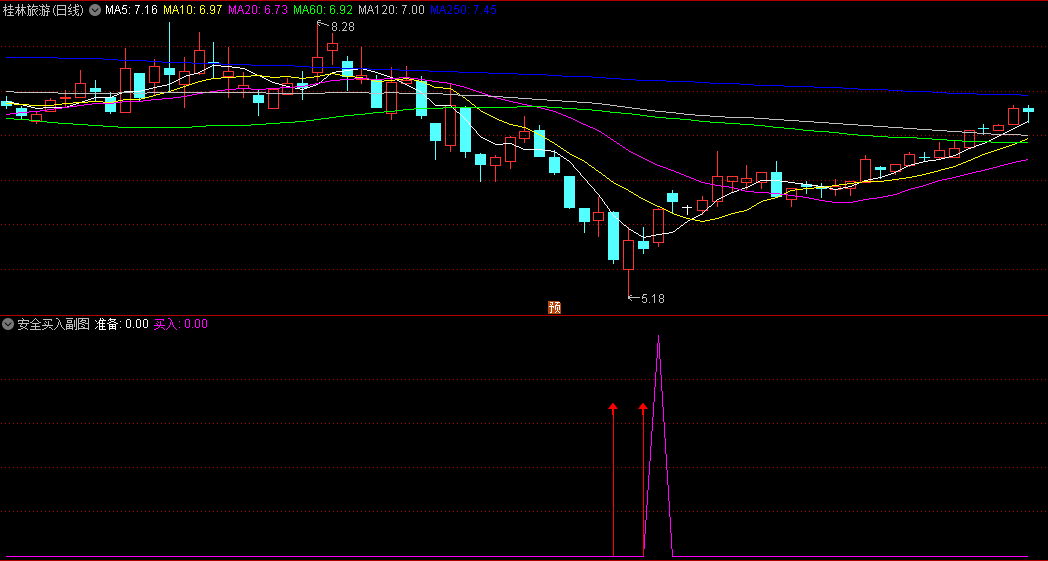This screenshot has height=561, width=1048.
Task: Open the 安全买入副图 indicator dropdown arrow
Action: (x=8, y=324)
